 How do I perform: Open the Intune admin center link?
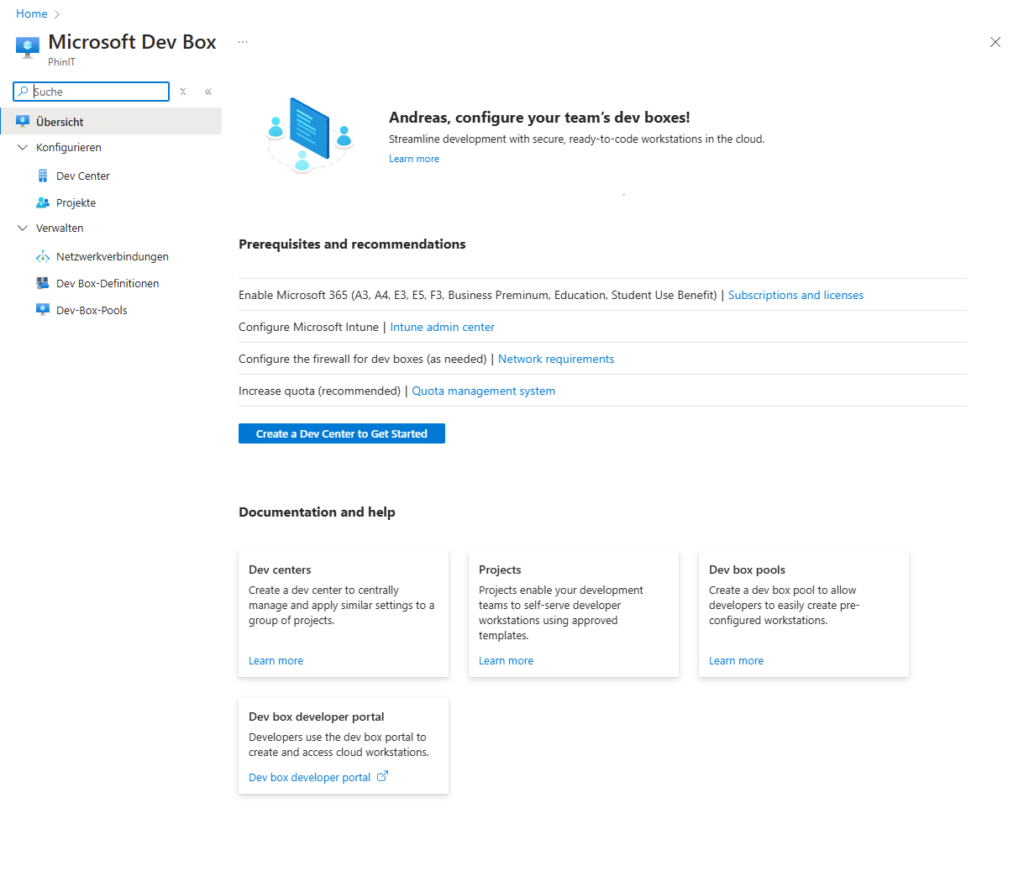coord(442,326)
